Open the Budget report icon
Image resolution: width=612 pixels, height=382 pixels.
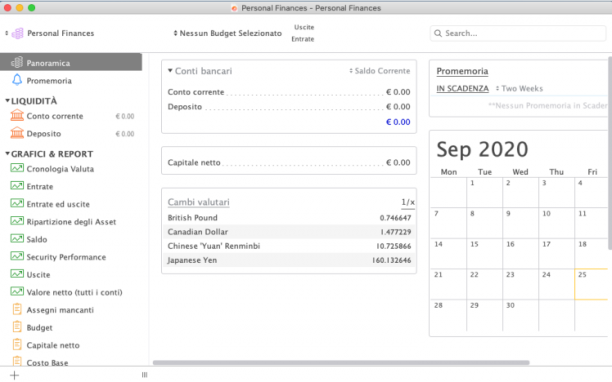(17, 327)
